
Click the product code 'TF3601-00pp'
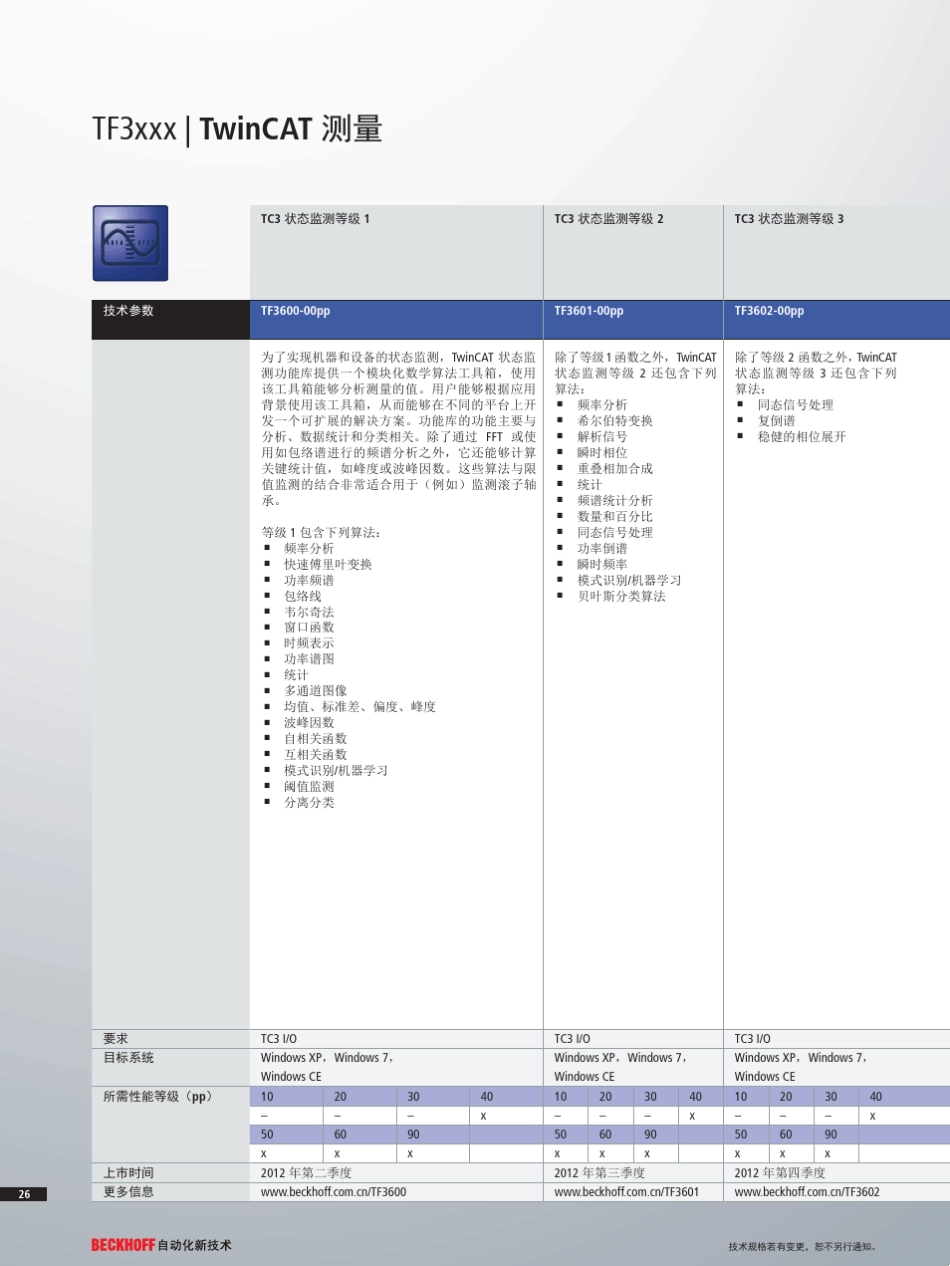[x=589, y=311]
